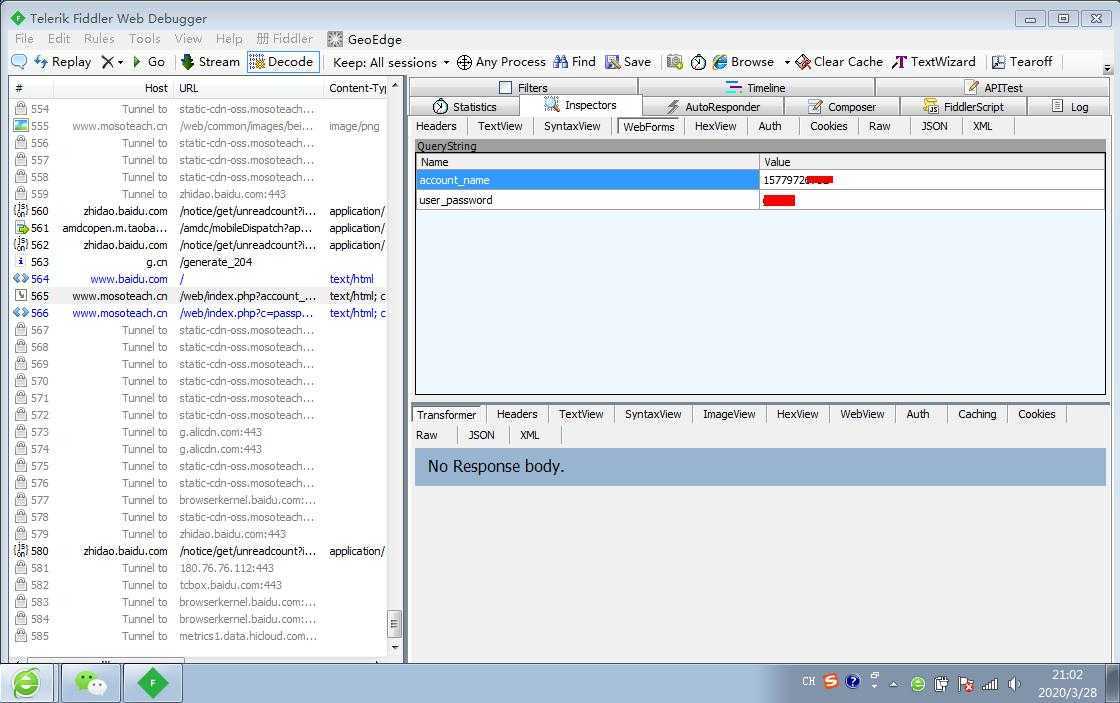The image size is (1120, 703).
Task: Click the comment balloon toolbar icon
Action: 19,62
